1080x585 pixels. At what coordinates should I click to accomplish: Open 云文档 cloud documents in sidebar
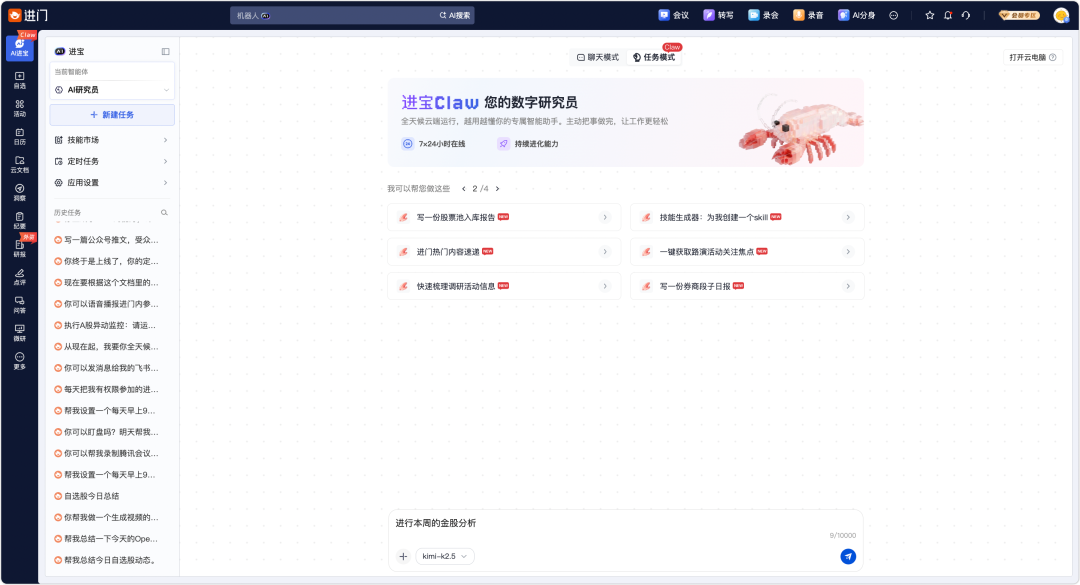[x=19, y=164]
